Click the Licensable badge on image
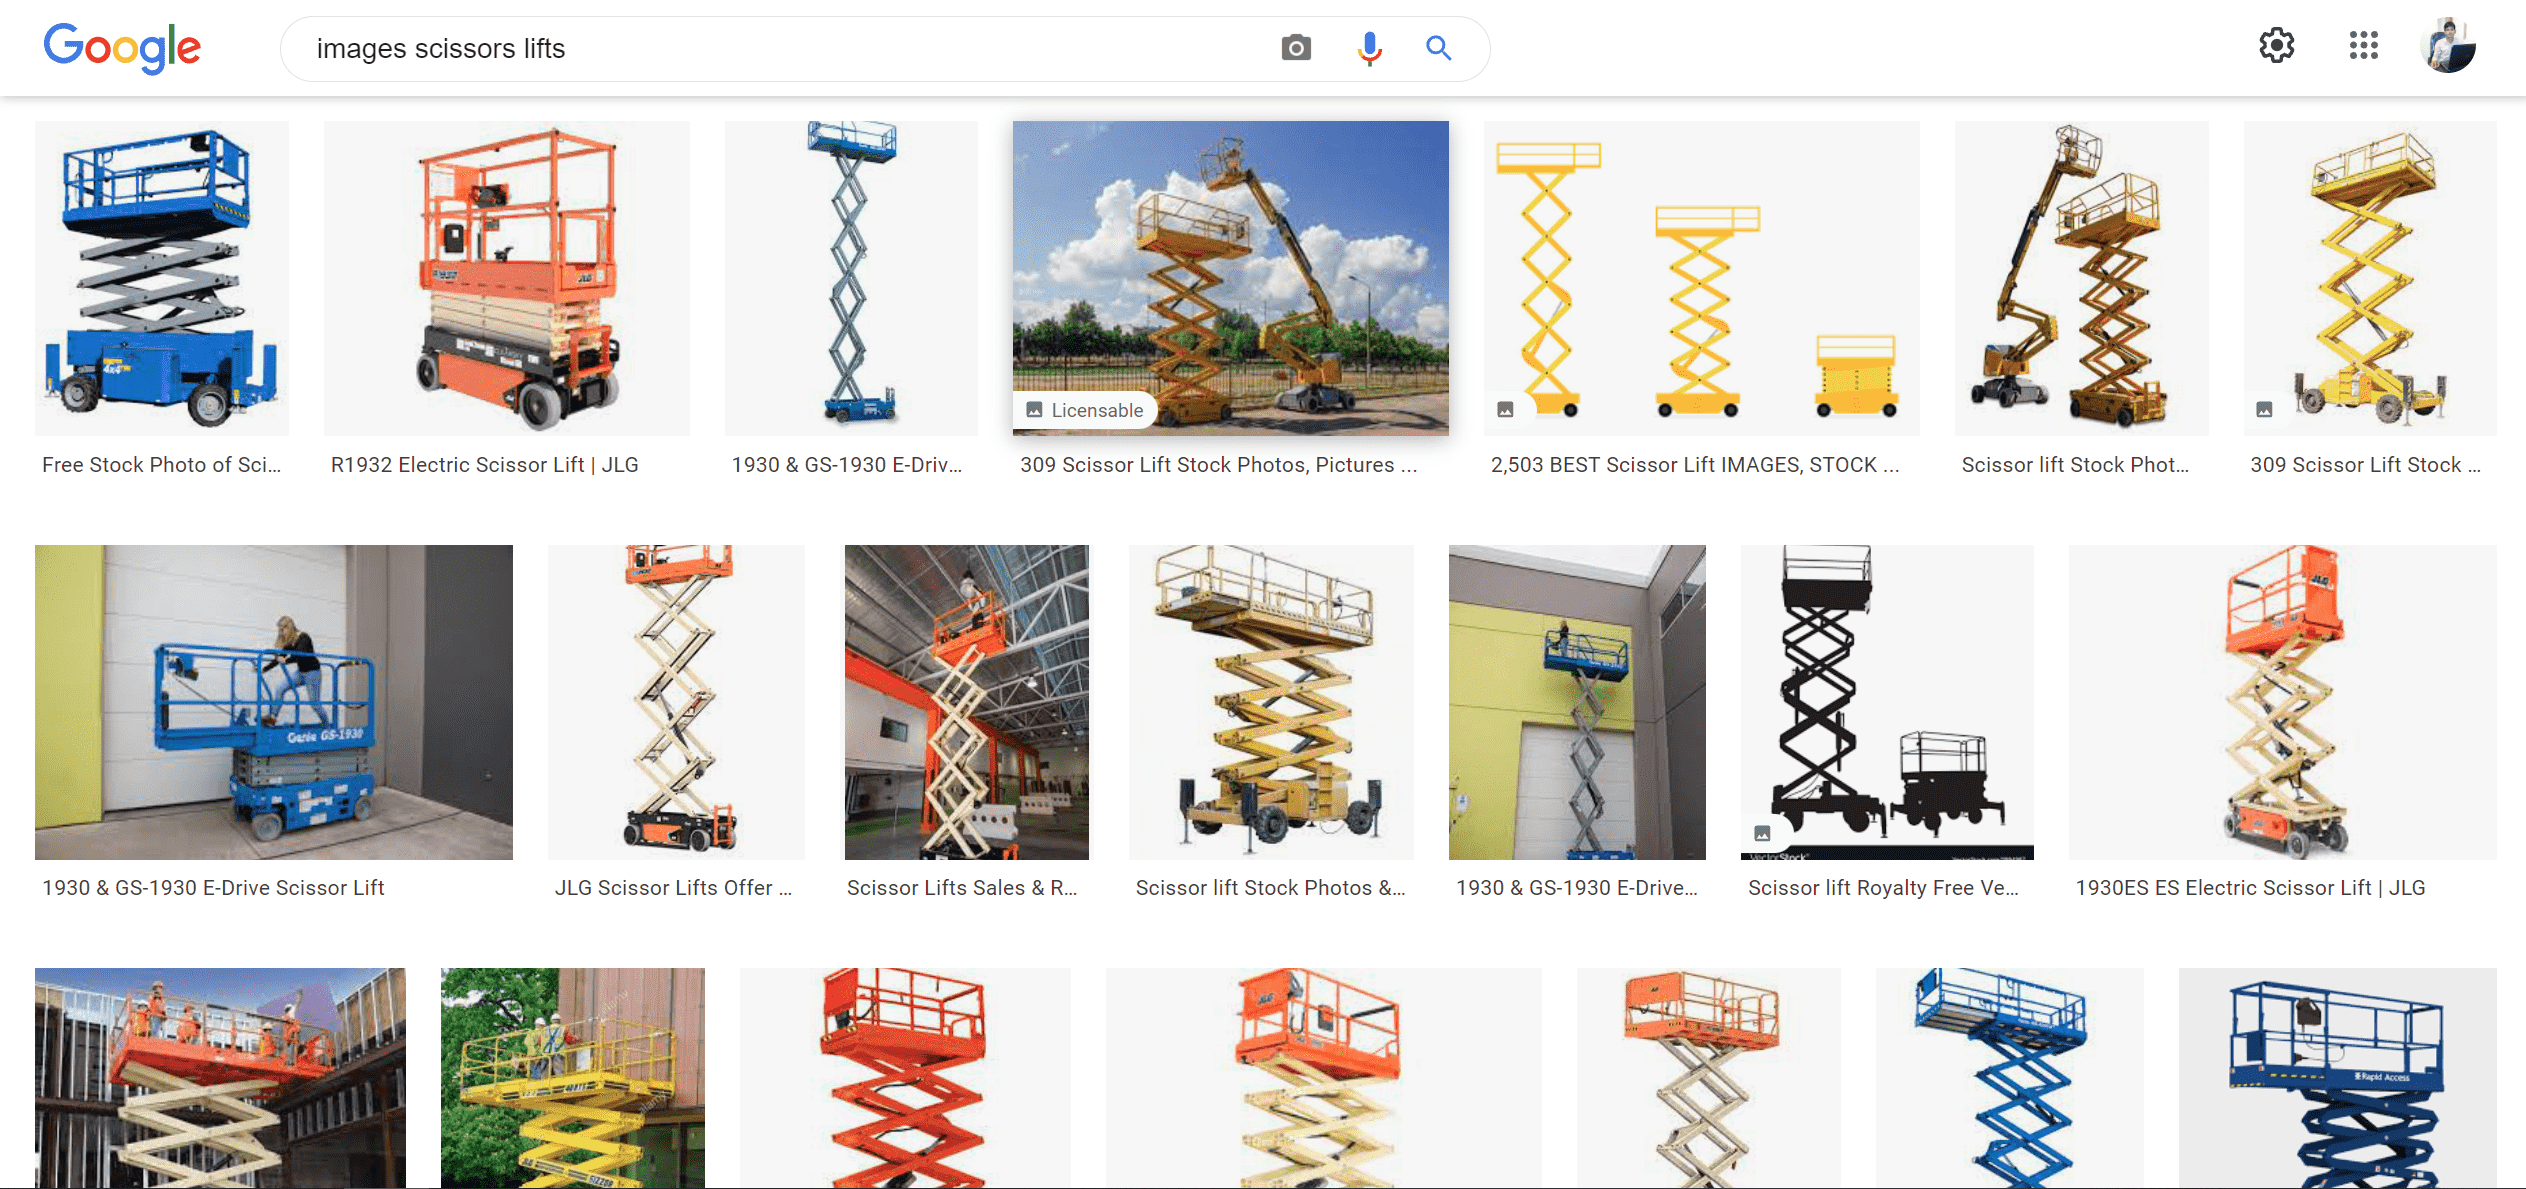 coord(1085,410)
